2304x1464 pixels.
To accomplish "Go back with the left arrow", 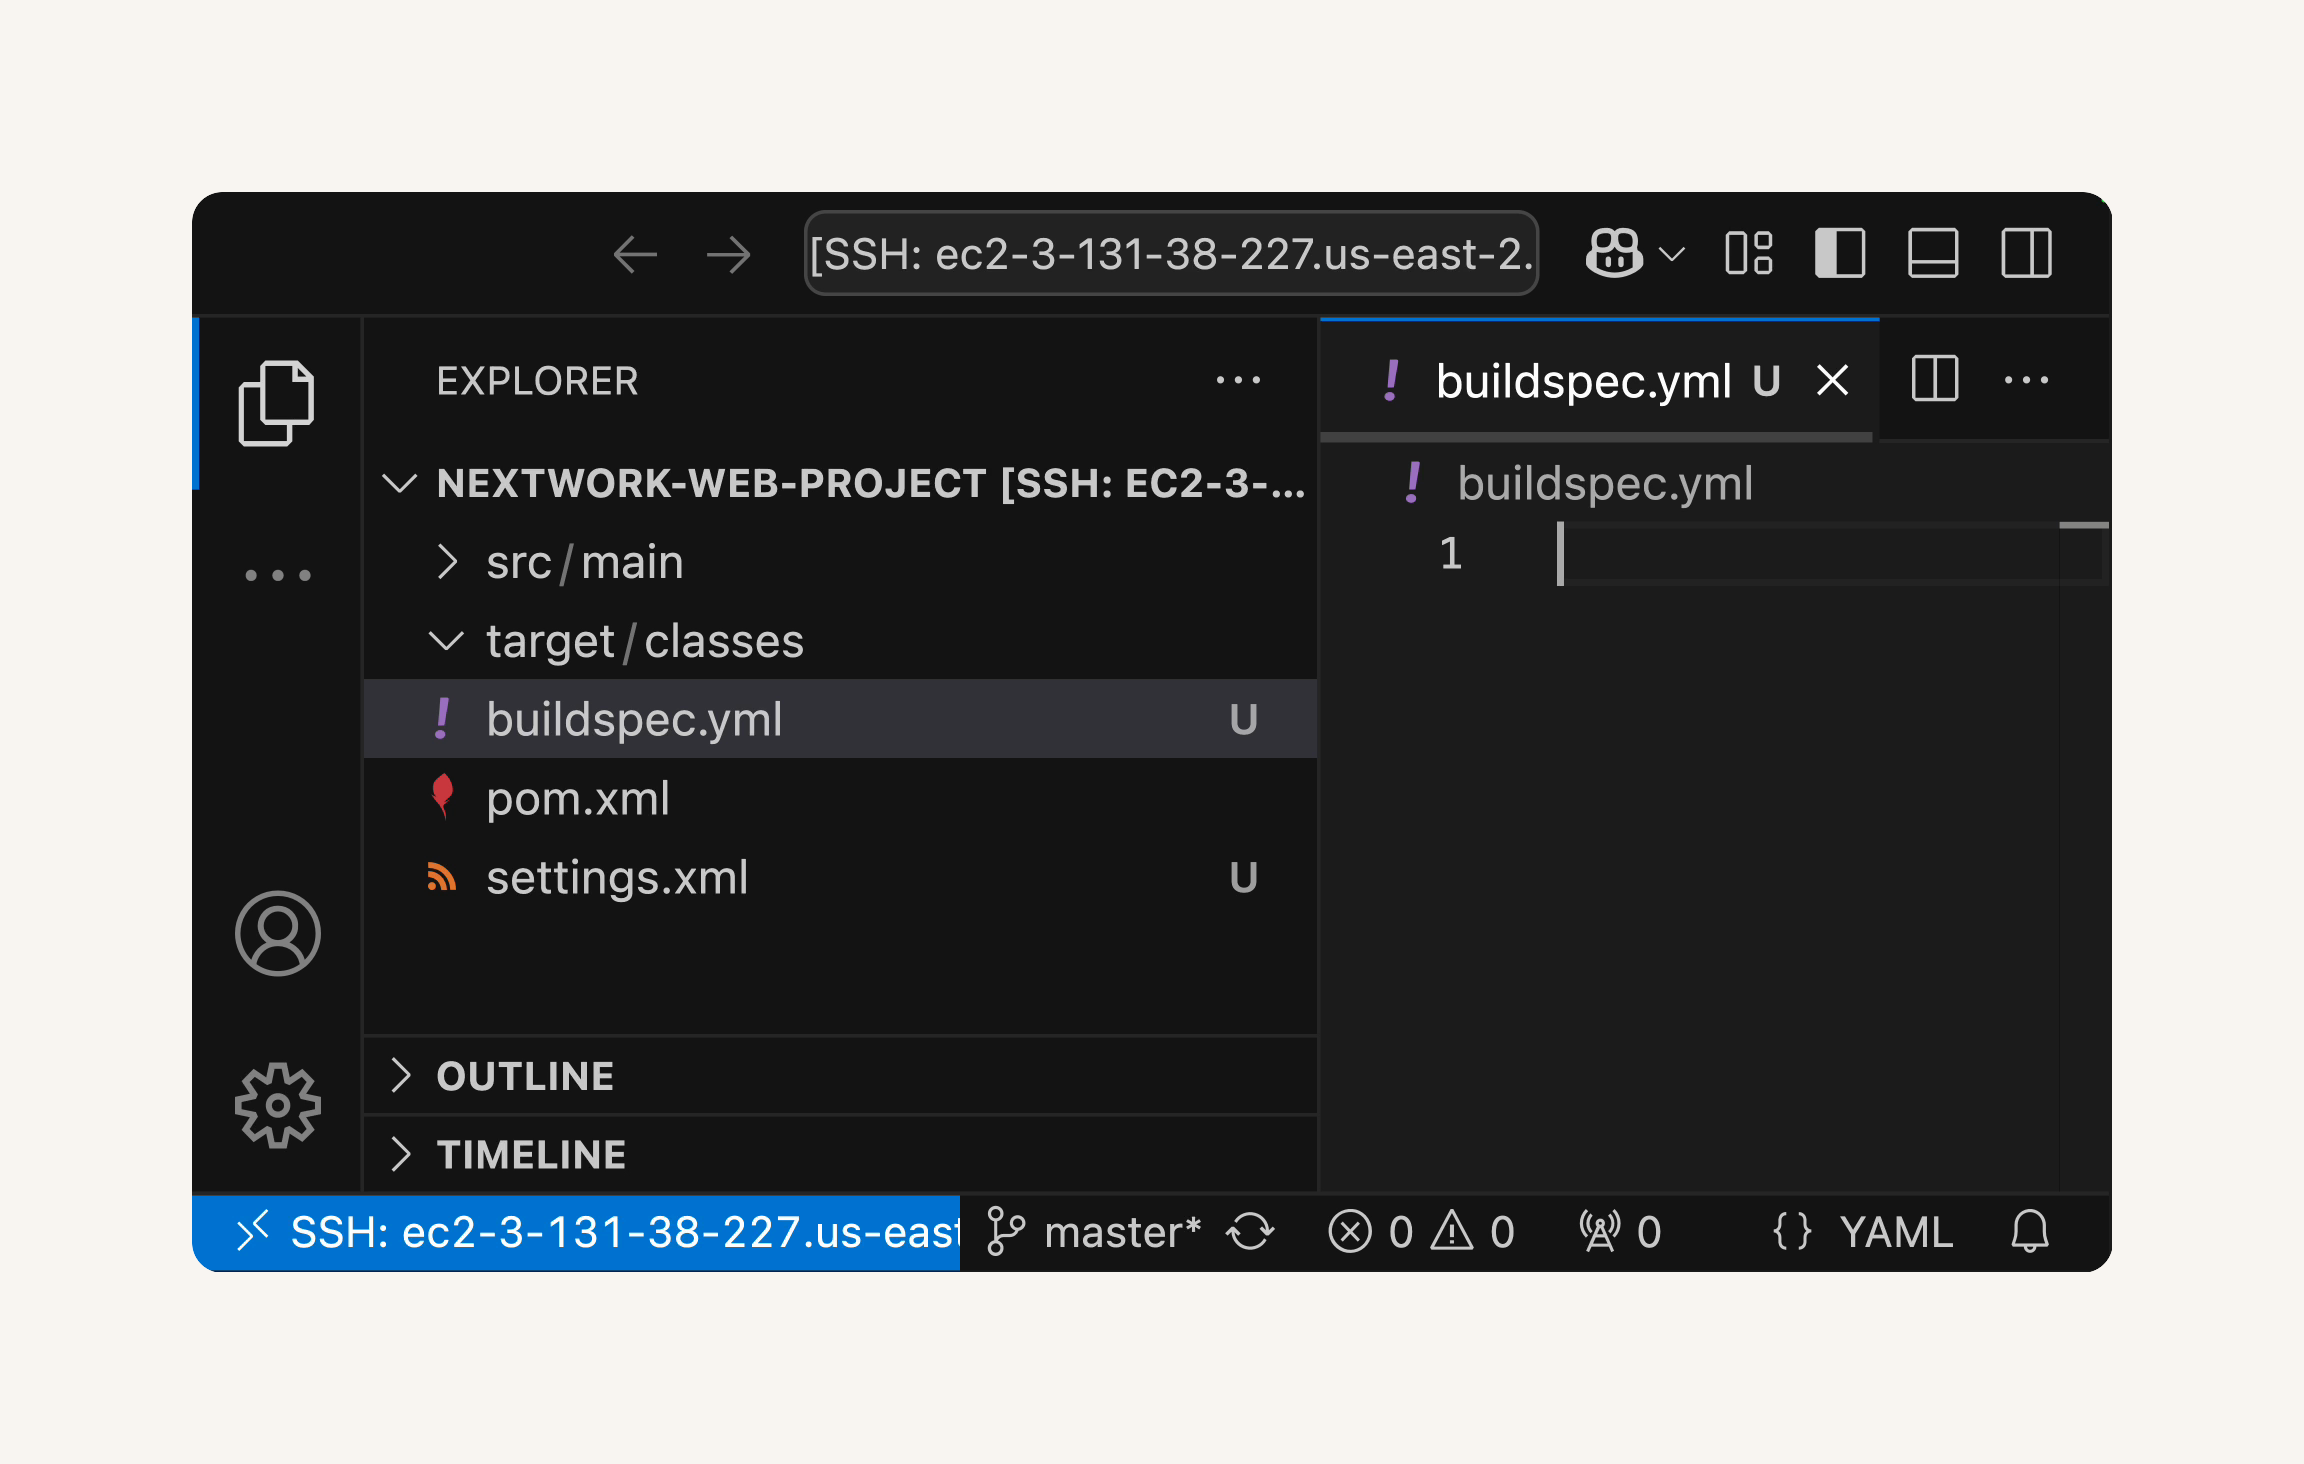I will 635,254.
